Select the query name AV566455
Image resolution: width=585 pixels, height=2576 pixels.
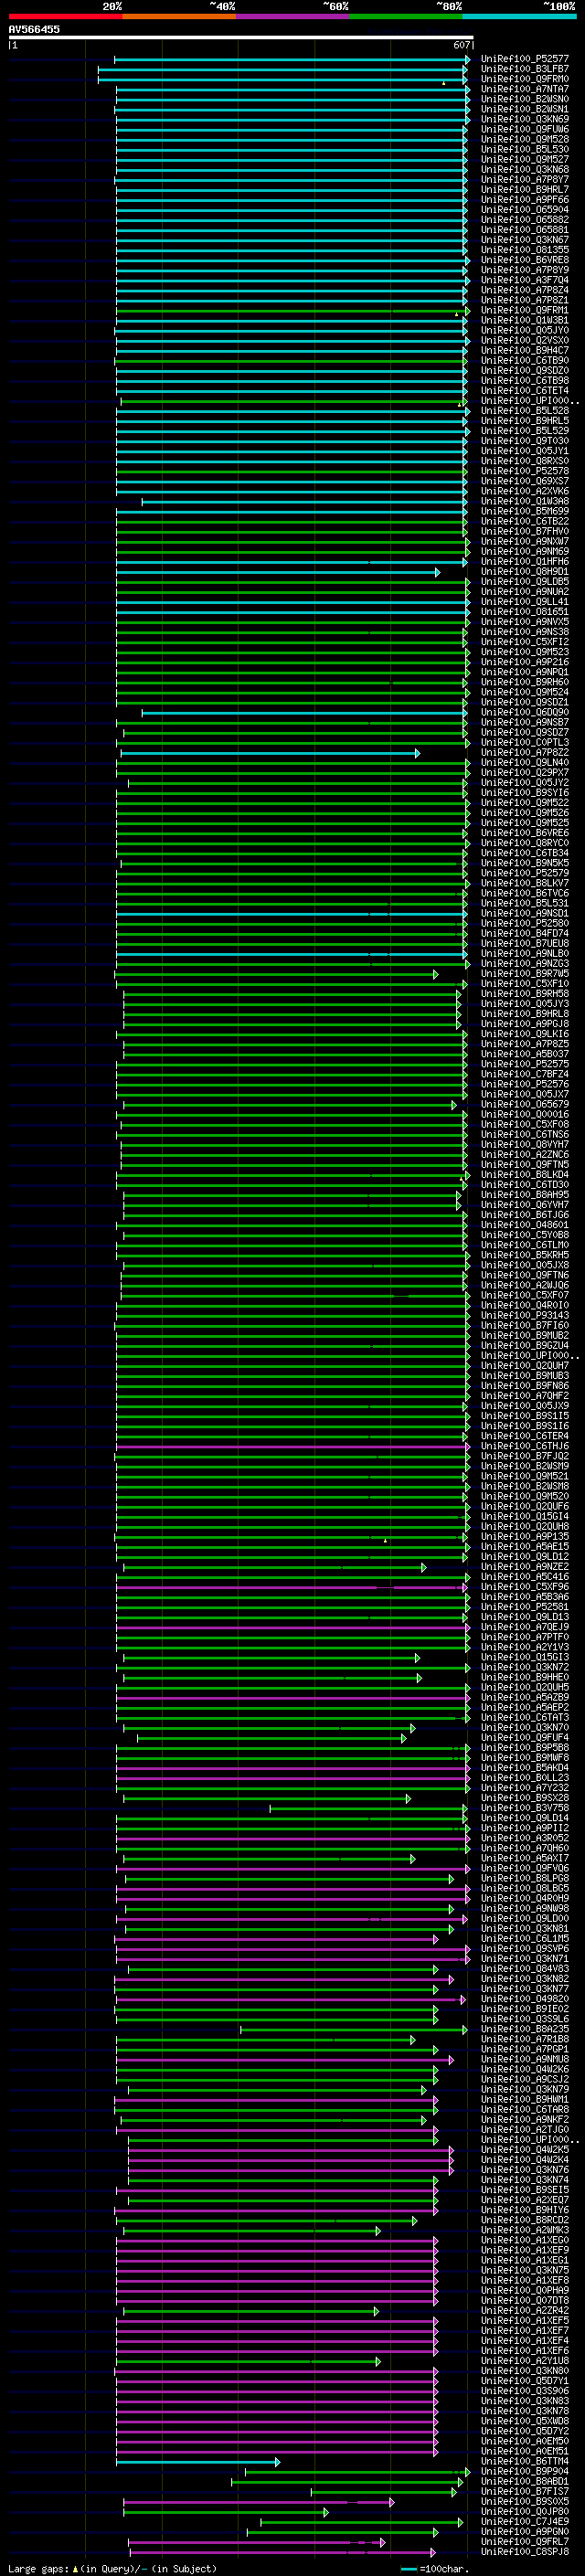click(34, 30)
